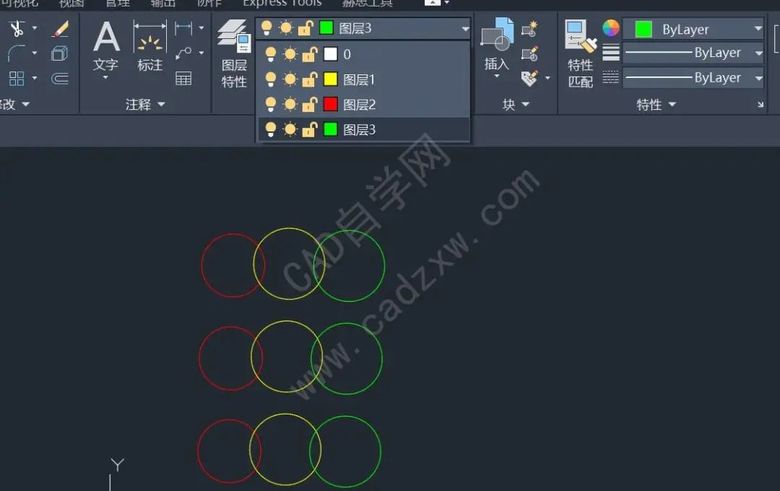Select the Table icon in annotation panel
The image size is (780, 491).
(x=184, y=78)
